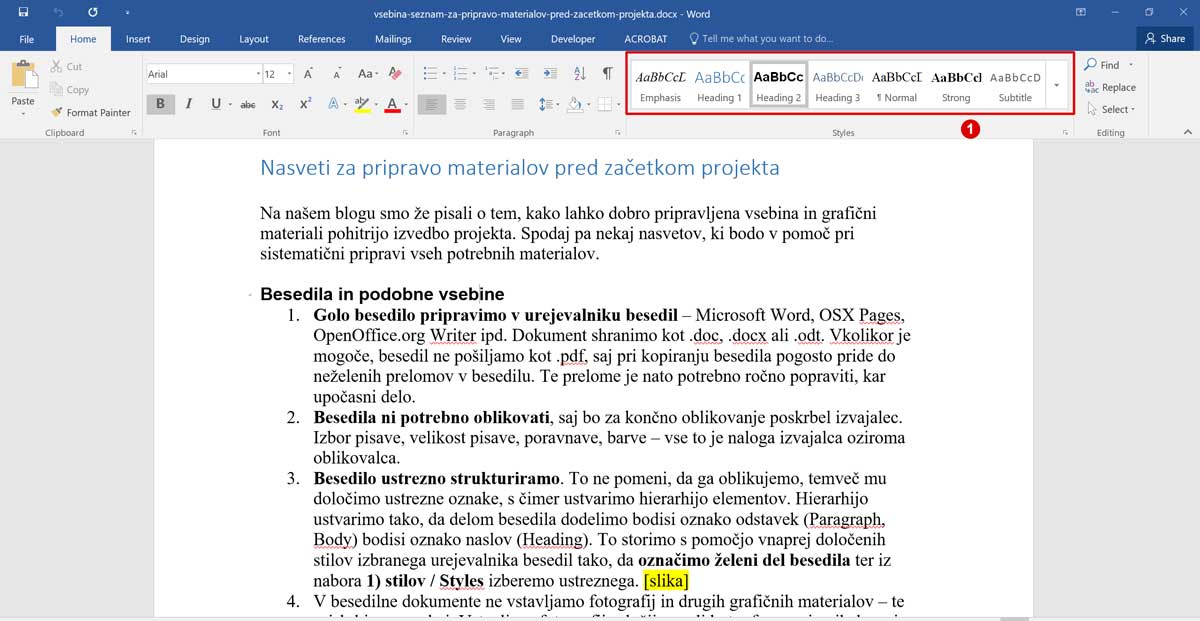Viewport: 1200px width, 621px height.
Task: Create a multilevel list
Action: point(492,74)
